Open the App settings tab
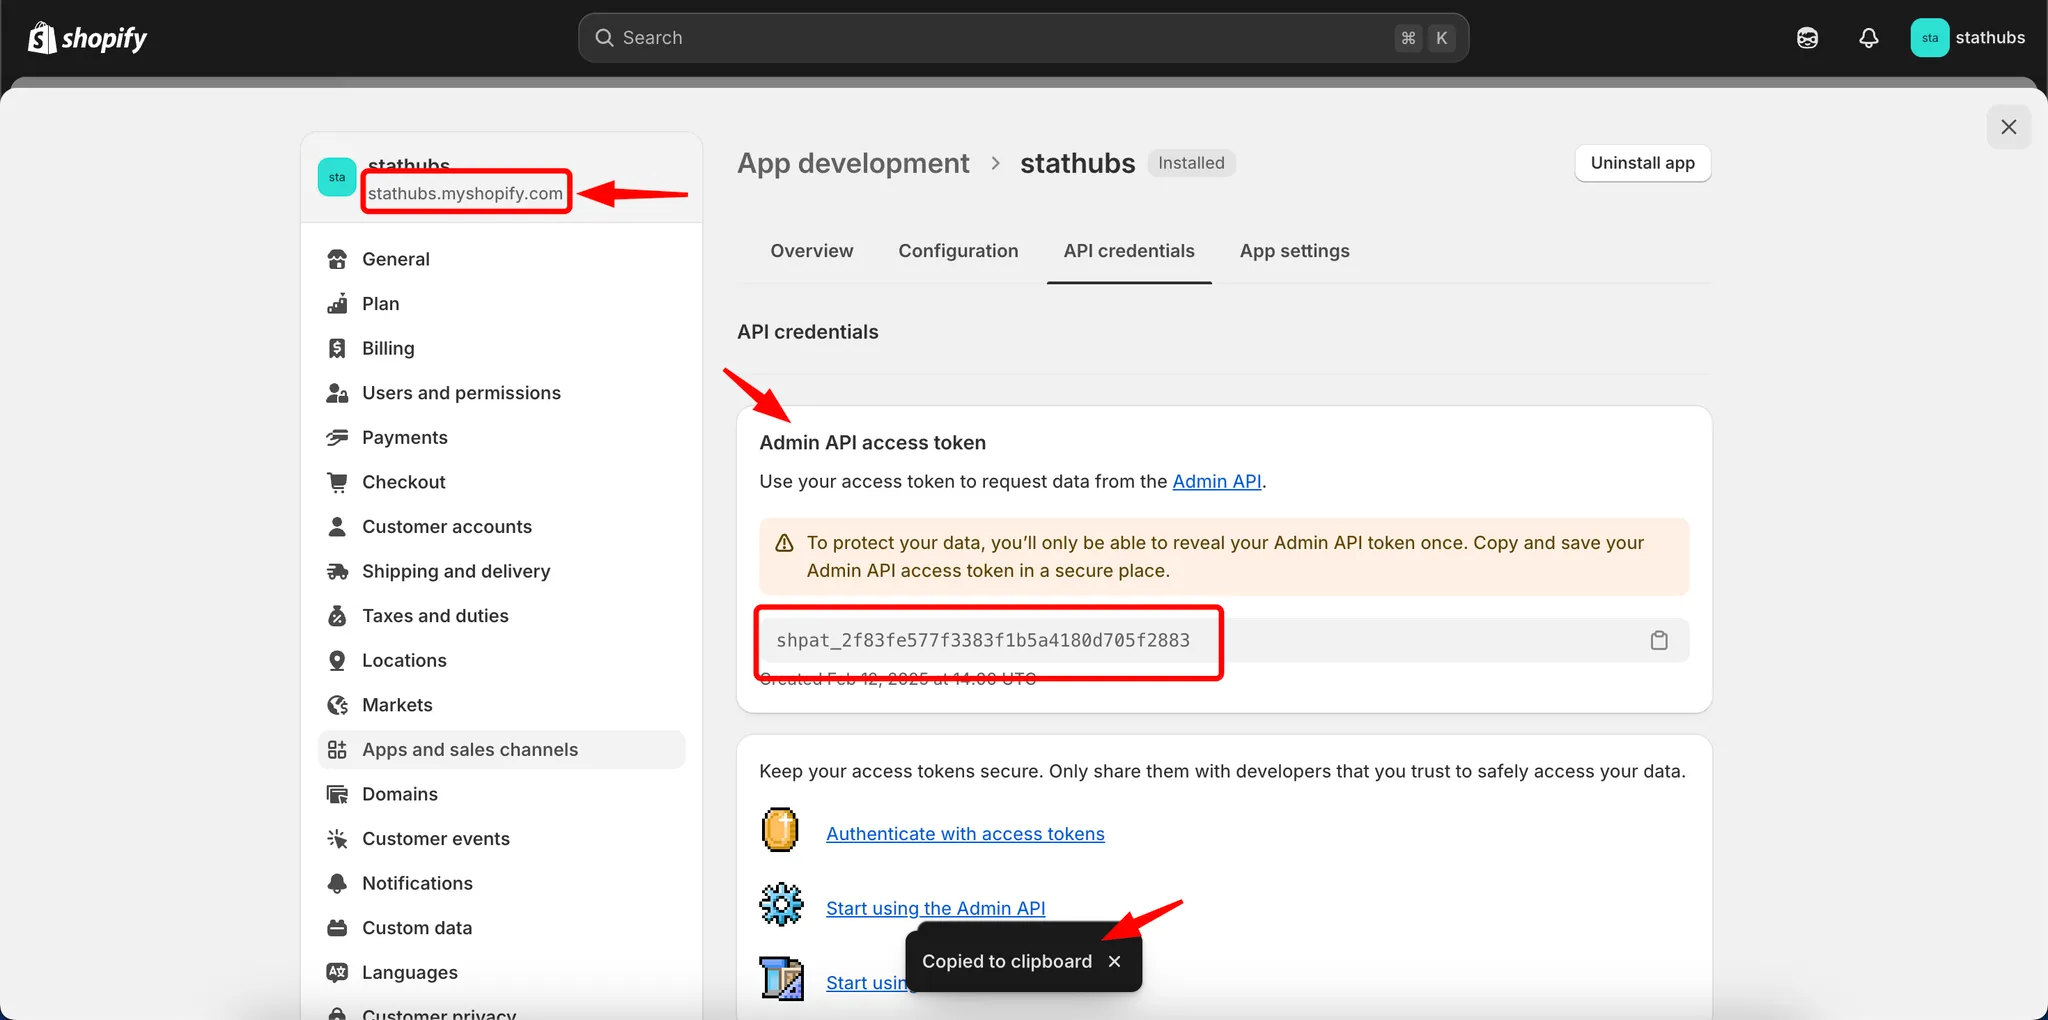The width and height of the screenshot is (2048, 1020). click(1294, 251)
